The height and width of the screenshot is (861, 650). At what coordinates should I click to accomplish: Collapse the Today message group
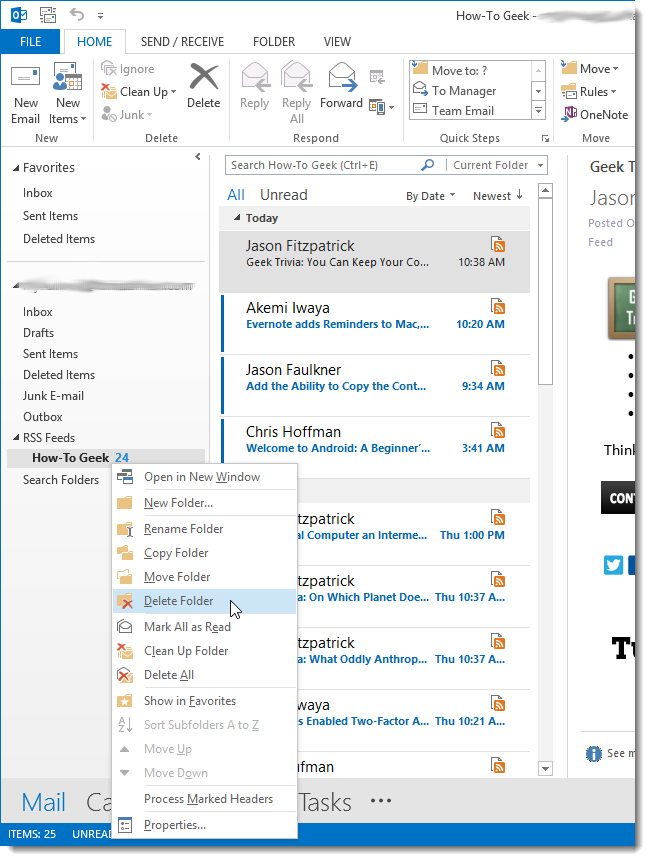pyautogui.click(x=237, y=218)
